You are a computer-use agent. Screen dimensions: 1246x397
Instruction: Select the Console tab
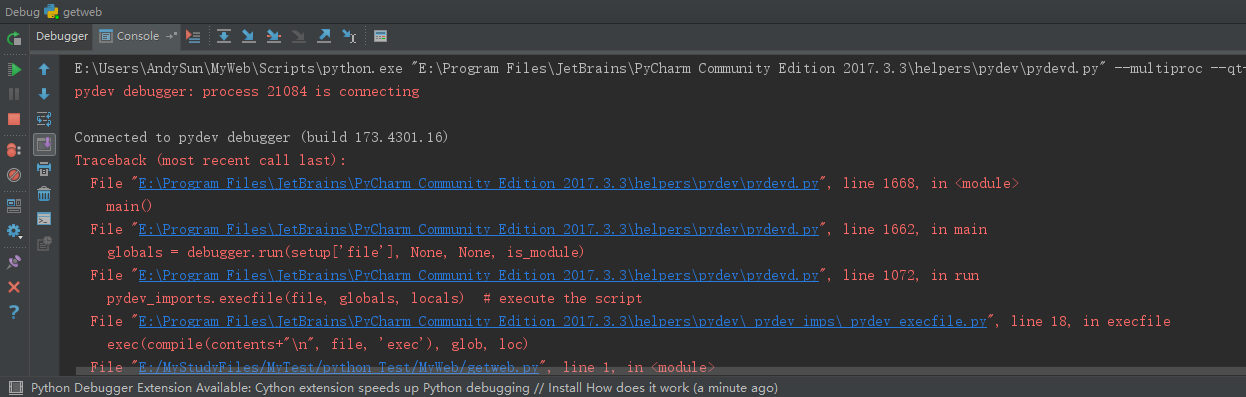click(x=137, y=36)
